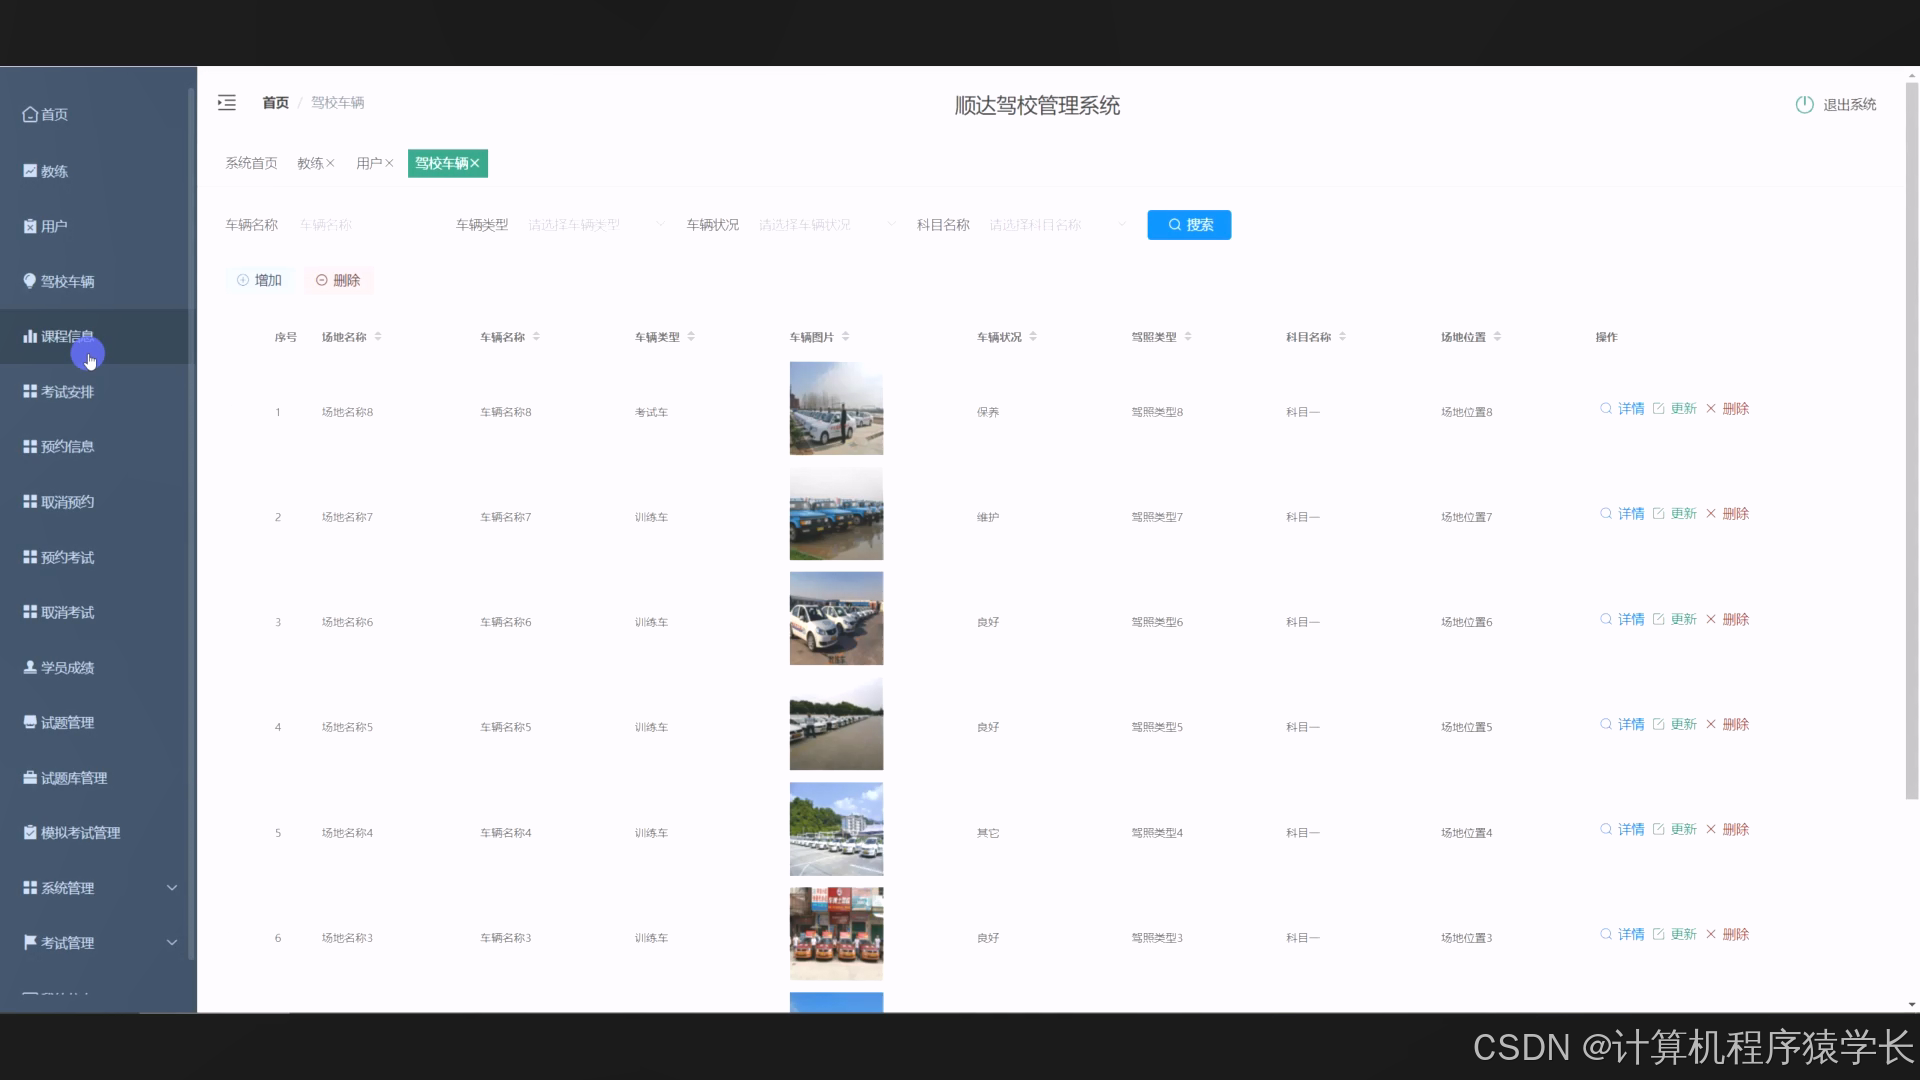Click 删除 for row 场地名称3

(1727, 935)
